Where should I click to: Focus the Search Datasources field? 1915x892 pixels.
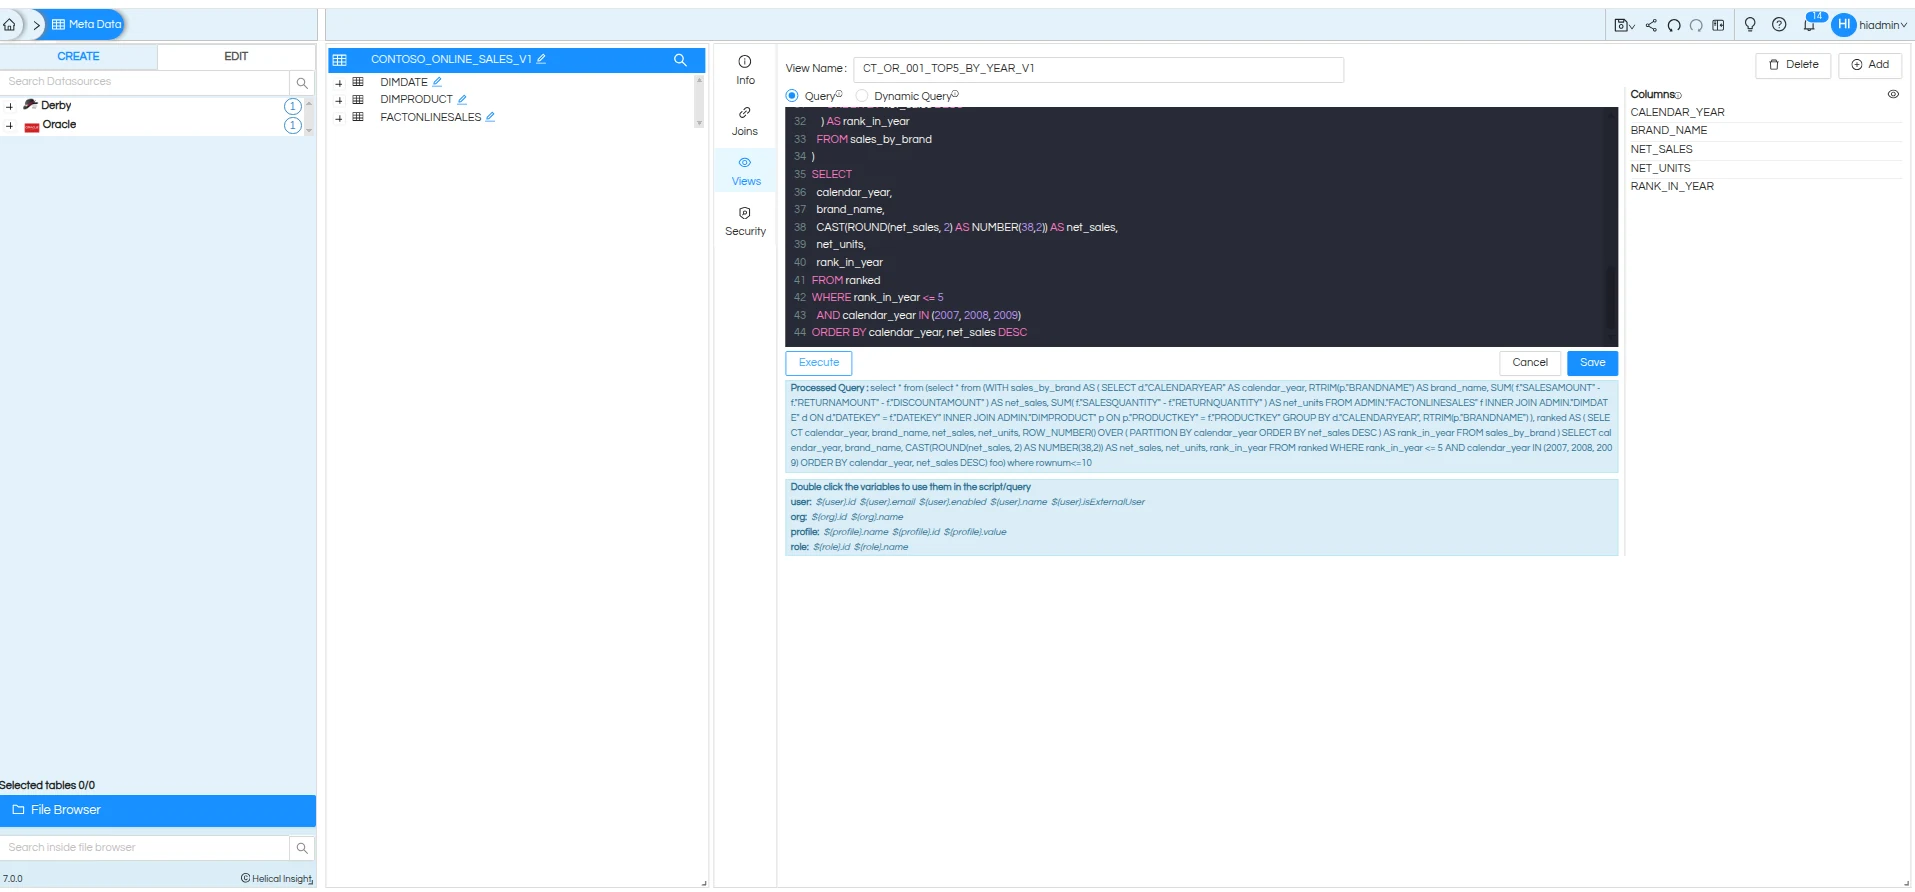pos(145,82)
